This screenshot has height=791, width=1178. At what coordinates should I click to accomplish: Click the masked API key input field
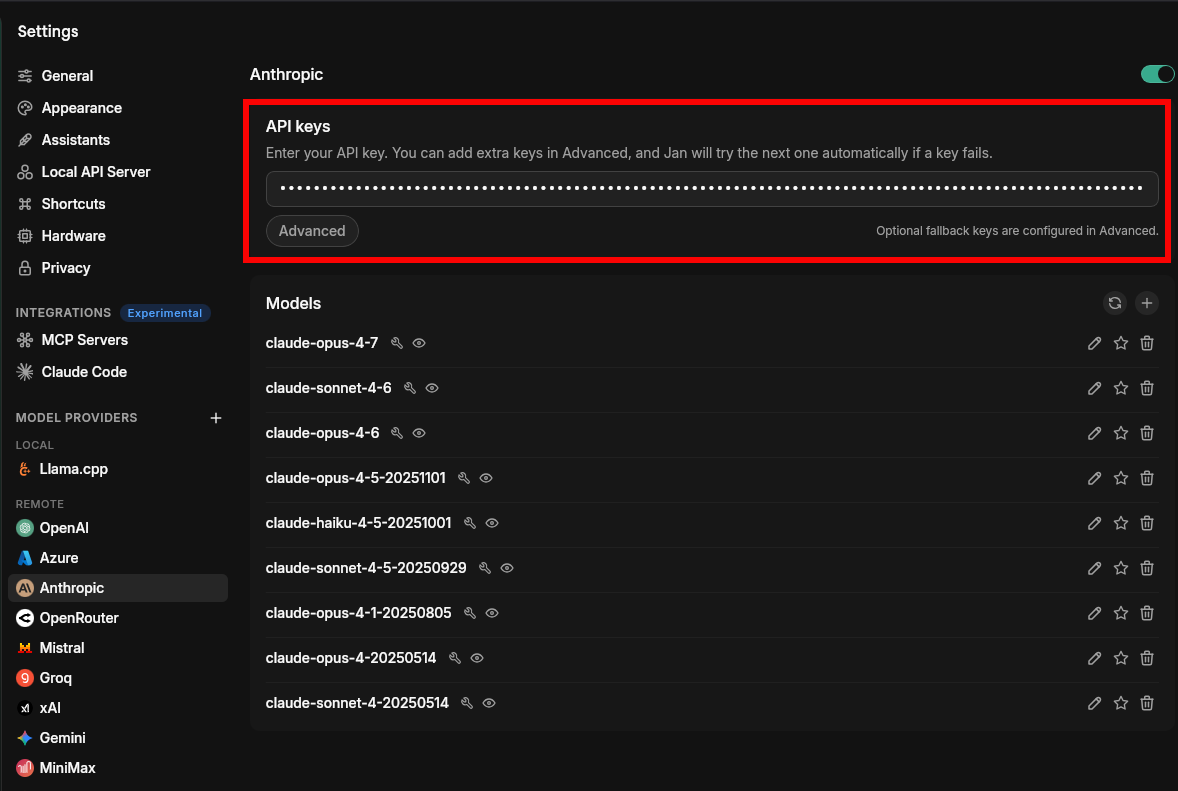click(x=712, y=189)
